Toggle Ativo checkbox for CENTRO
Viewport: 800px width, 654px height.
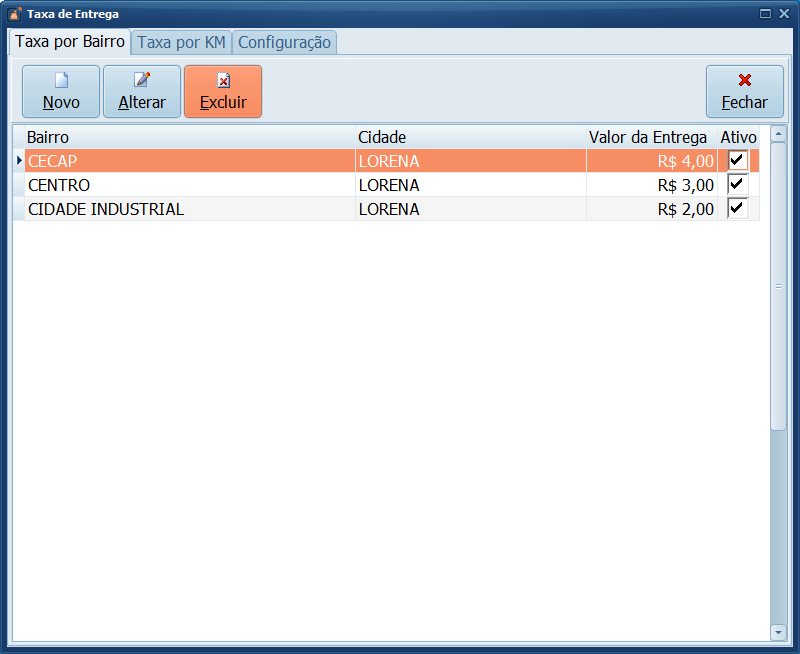[738, 185]
